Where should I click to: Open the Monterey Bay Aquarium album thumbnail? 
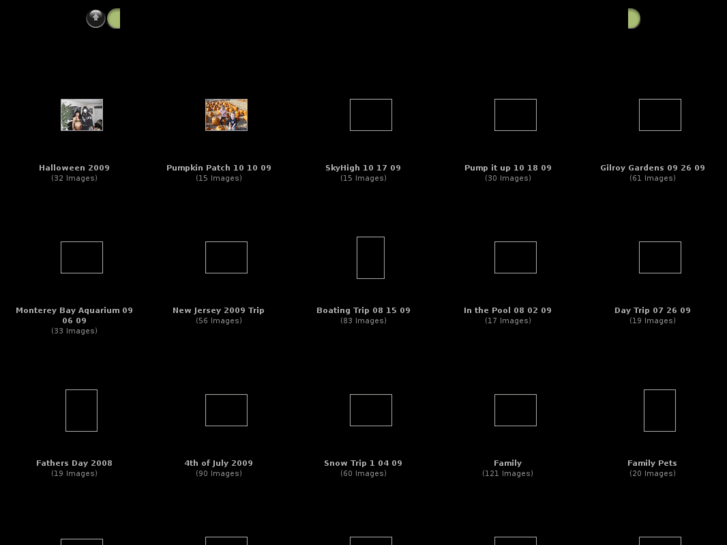coord(82,257)
